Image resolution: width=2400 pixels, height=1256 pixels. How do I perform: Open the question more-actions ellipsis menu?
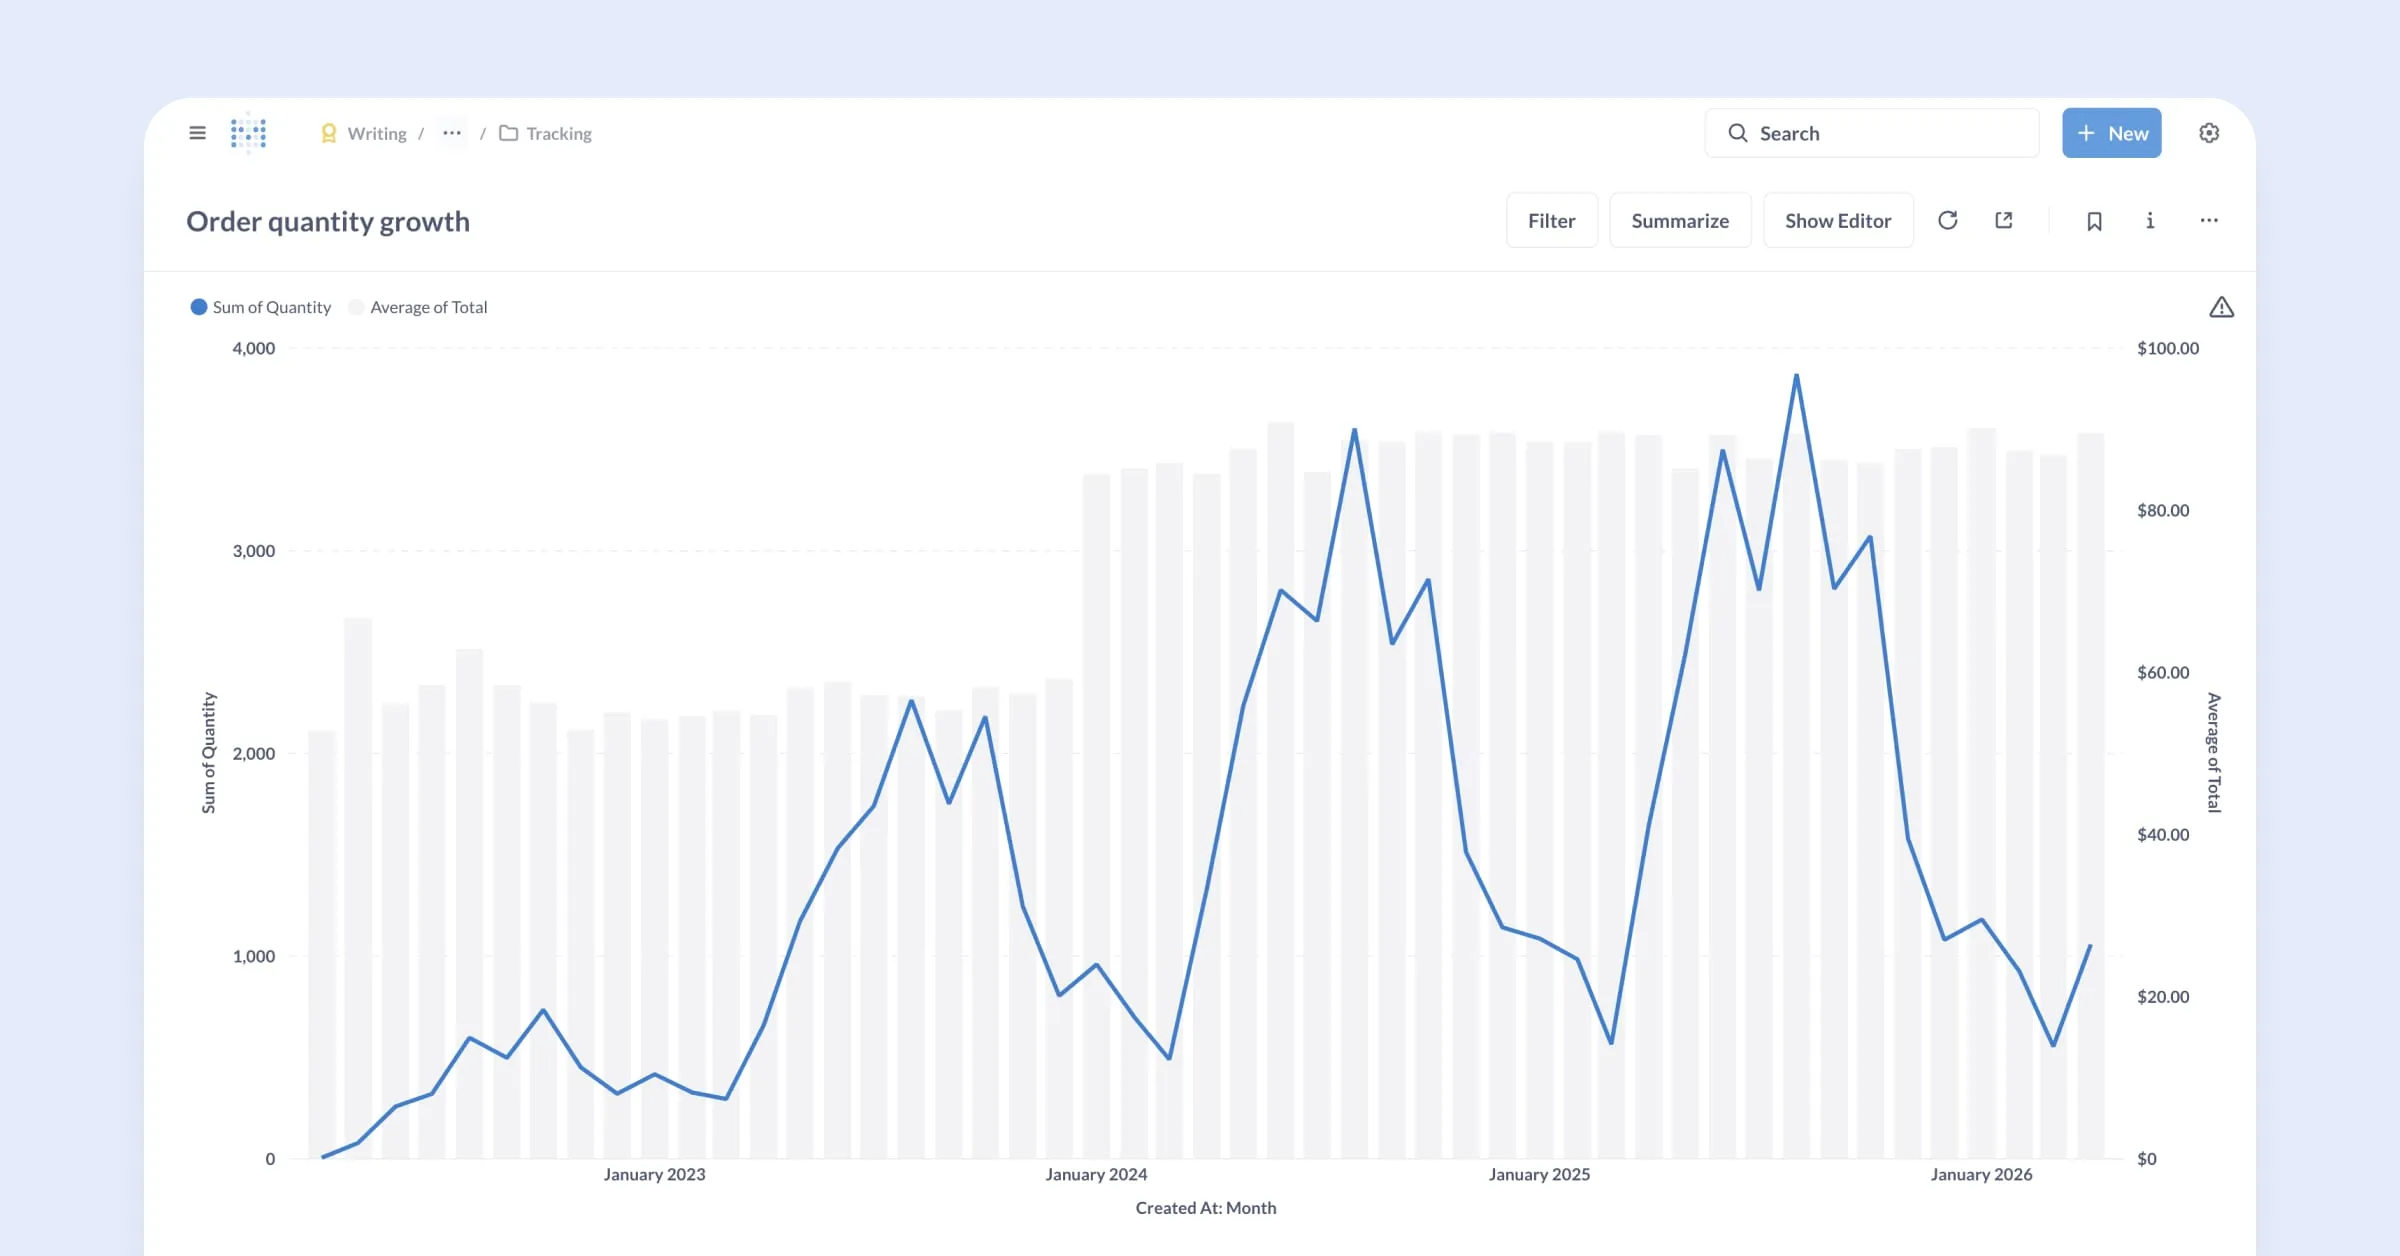point(2209,221)
